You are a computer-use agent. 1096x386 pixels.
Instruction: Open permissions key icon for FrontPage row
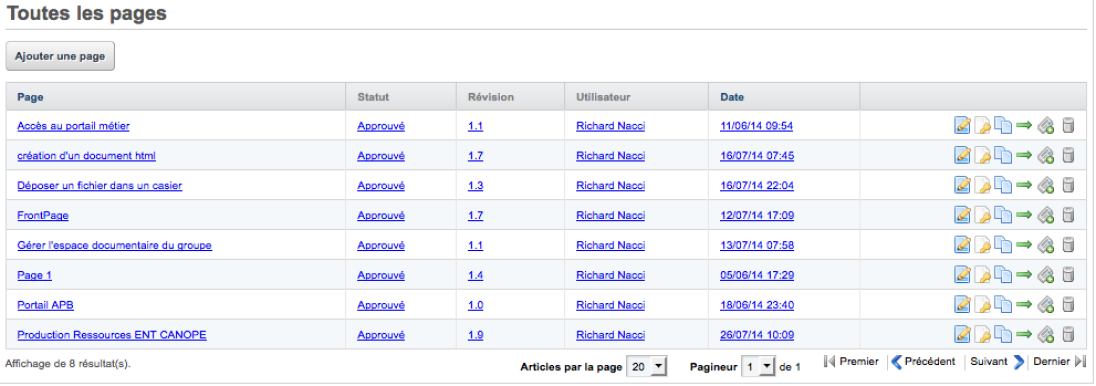tap(983, 216)
